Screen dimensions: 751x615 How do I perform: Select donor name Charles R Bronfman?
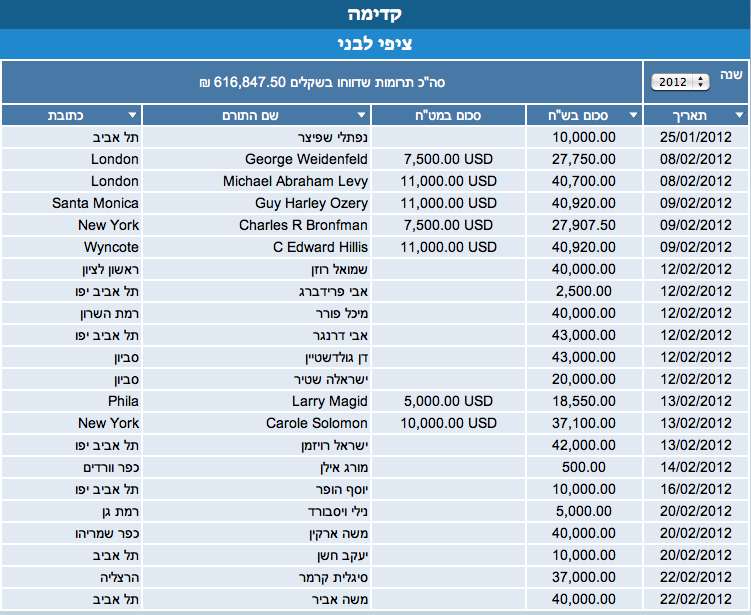(303, 225)
